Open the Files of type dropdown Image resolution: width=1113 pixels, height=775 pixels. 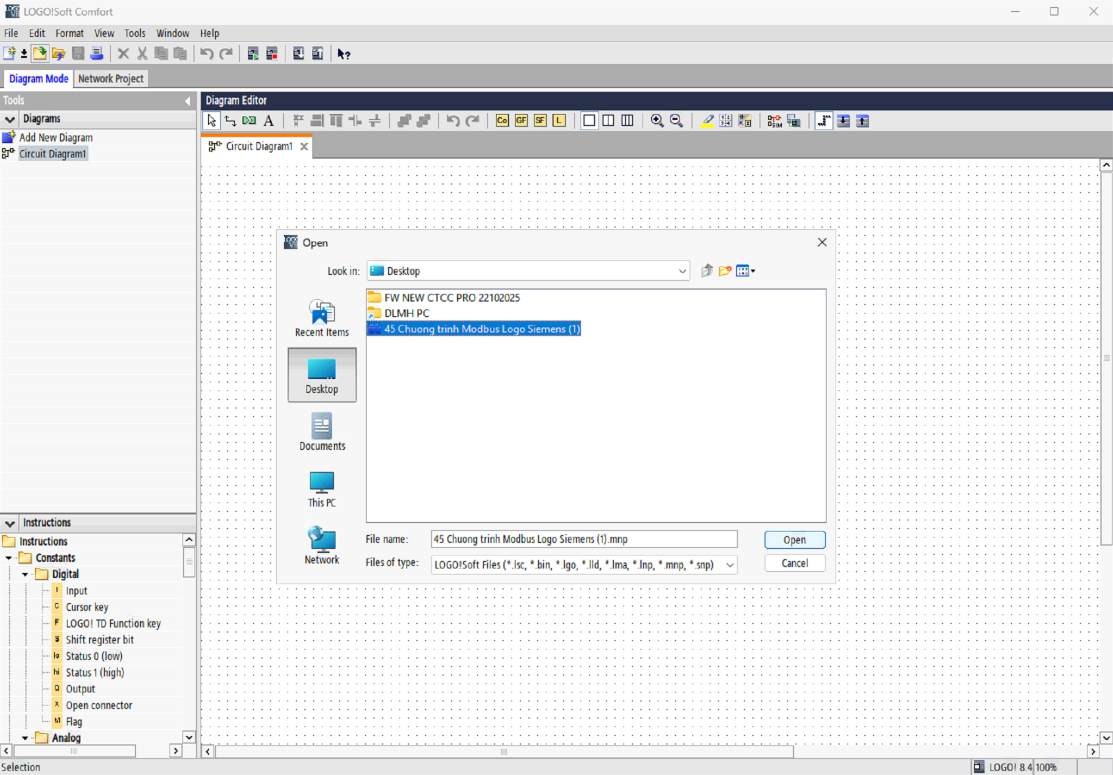point(729,565)
